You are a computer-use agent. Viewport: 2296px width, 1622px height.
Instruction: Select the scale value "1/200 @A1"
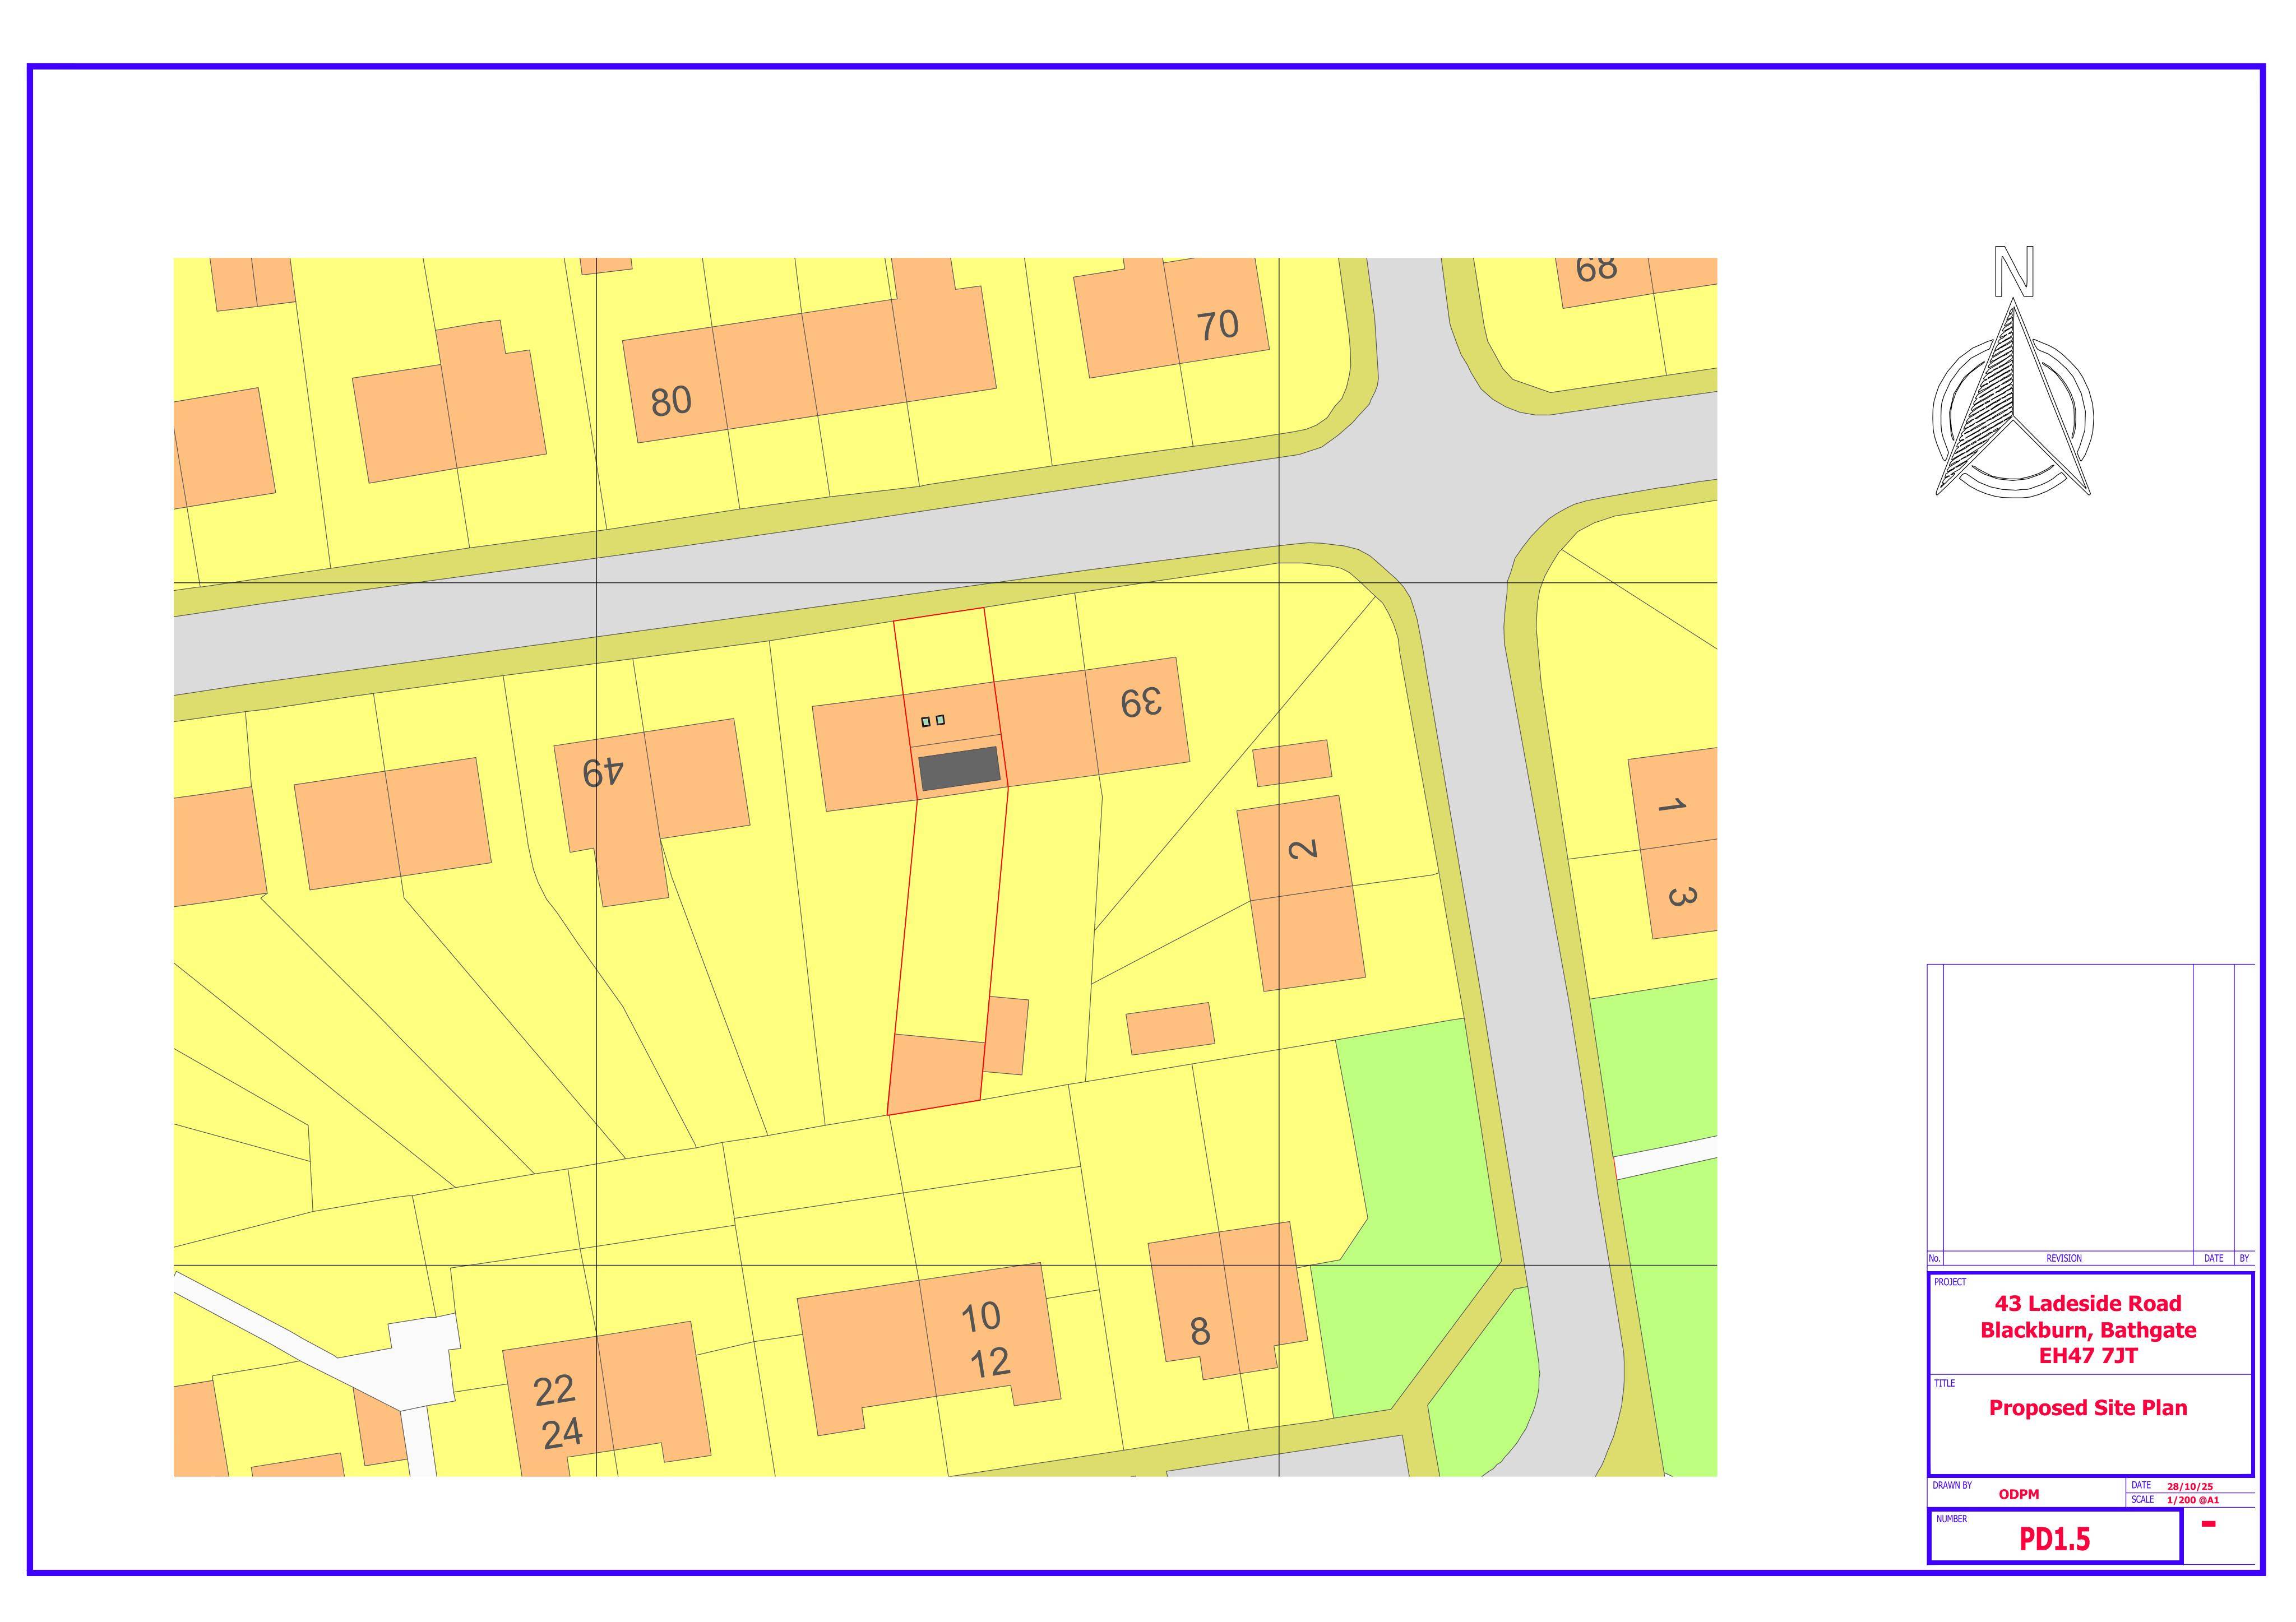coord(2193,1500)
